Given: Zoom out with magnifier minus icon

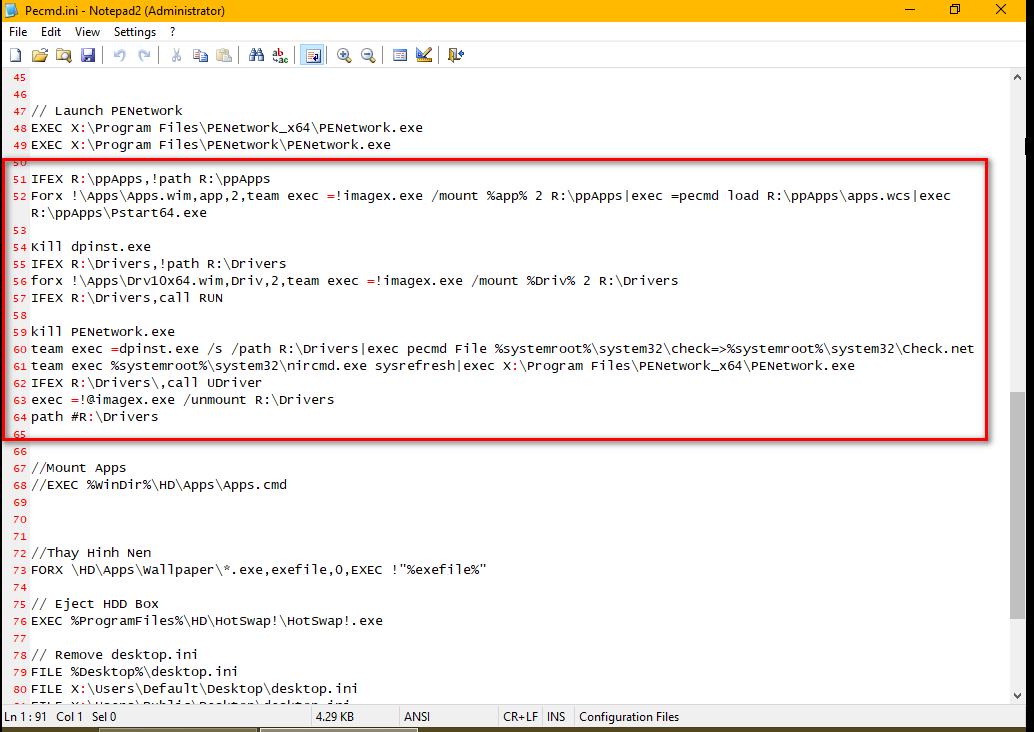Looking at the screenshot, I should tap(368, 55).
